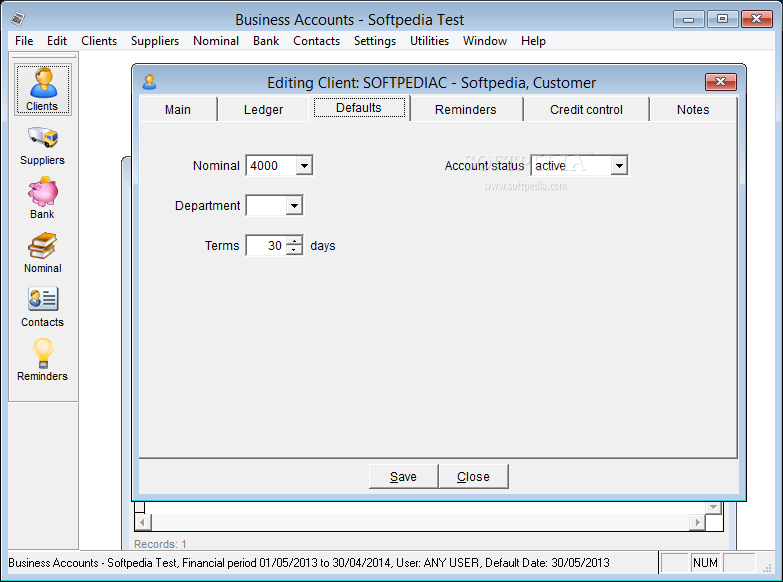This screenshot has width=783, height=582.
Task: Click the horizontal scrollbar left arrow
Action: coord(143,523)
